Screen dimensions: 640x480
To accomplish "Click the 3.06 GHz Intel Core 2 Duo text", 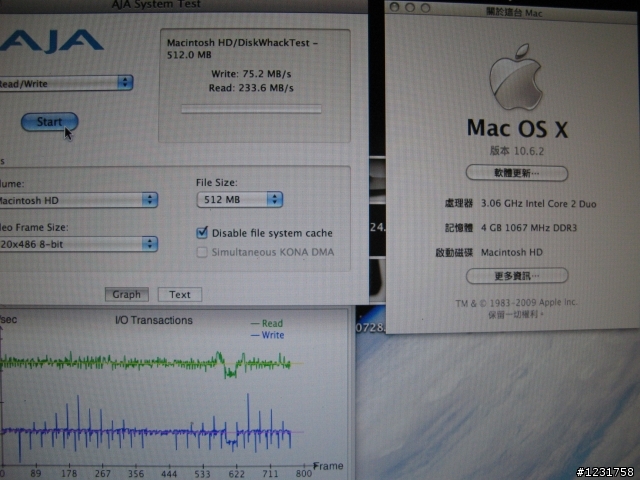I will (538, 204).
